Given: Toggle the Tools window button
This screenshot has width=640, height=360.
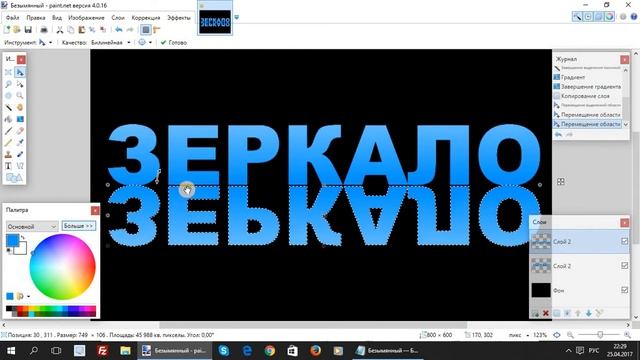Looking at the screenshot, I should (577, 17).
